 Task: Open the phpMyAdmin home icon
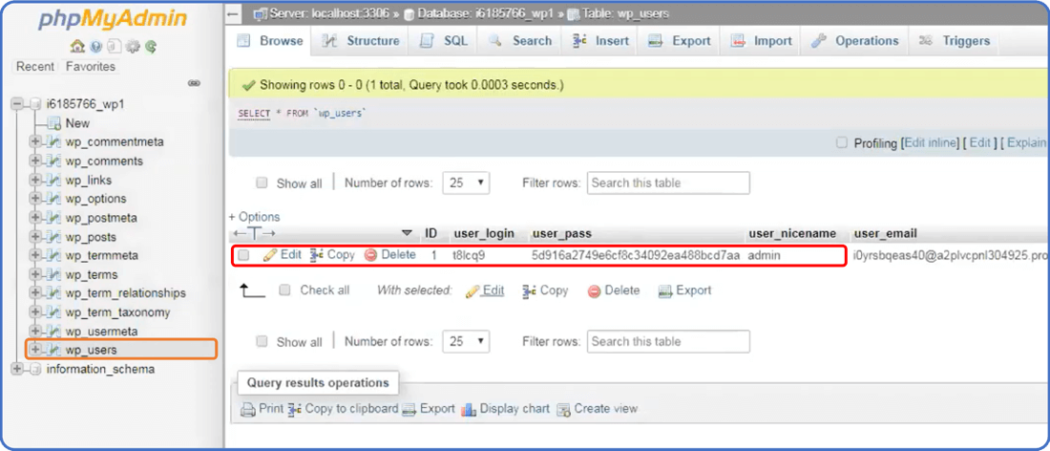point(77,47)
